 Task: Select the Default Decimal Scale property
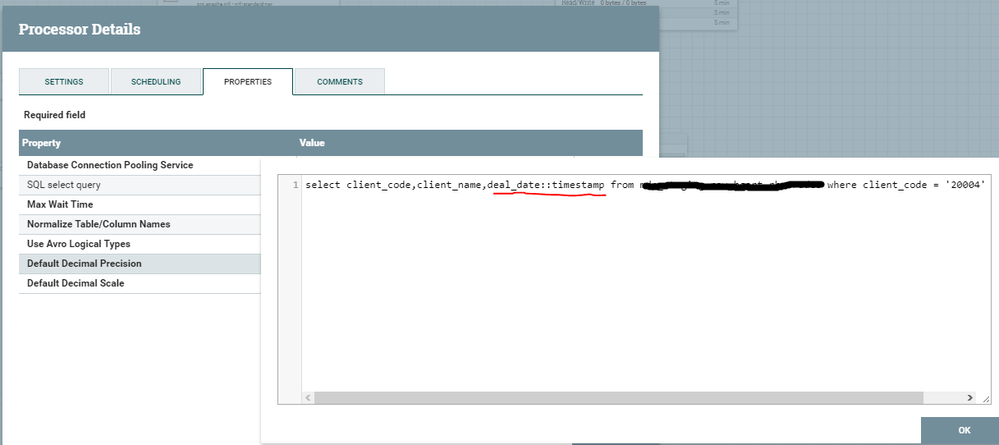tap(140, 284)
